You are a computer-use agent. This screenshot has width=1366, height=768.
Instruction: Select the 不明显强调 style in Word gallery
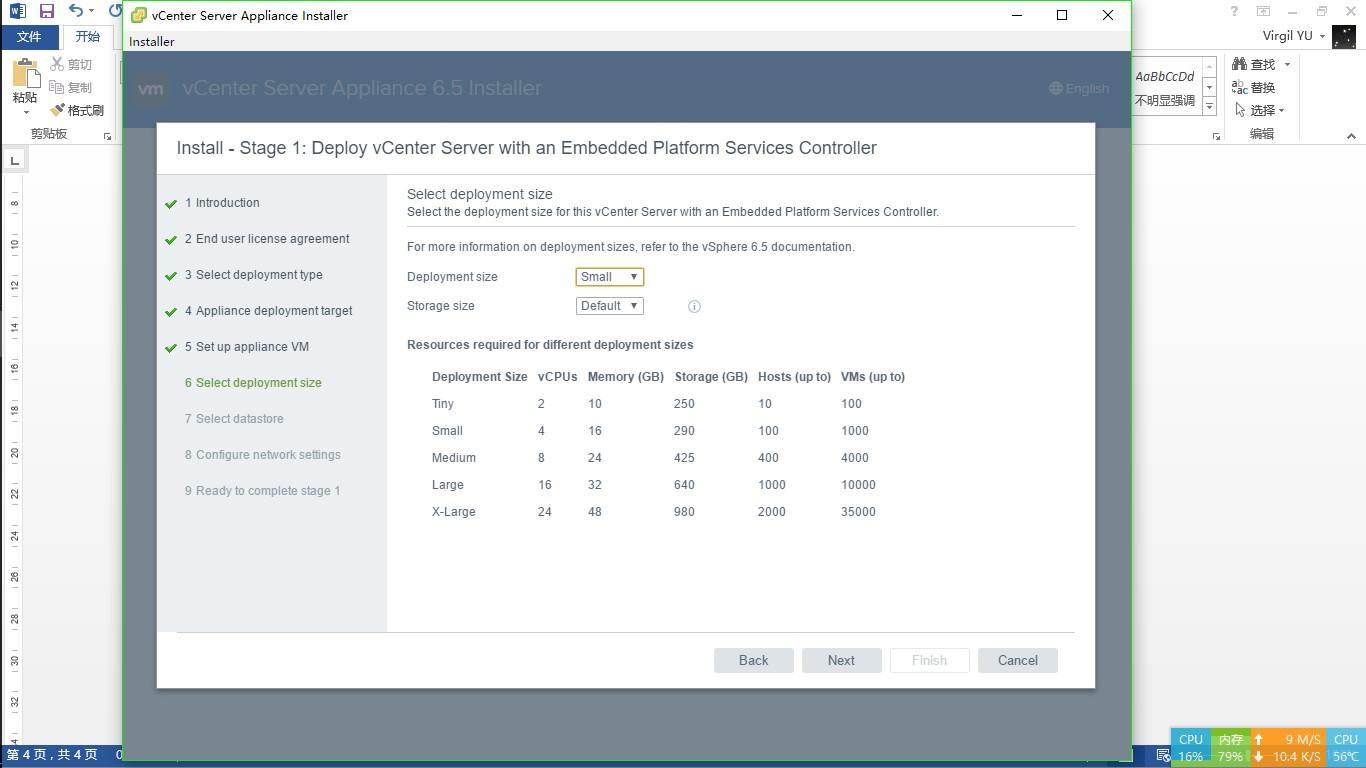[x=1165, y=88]
